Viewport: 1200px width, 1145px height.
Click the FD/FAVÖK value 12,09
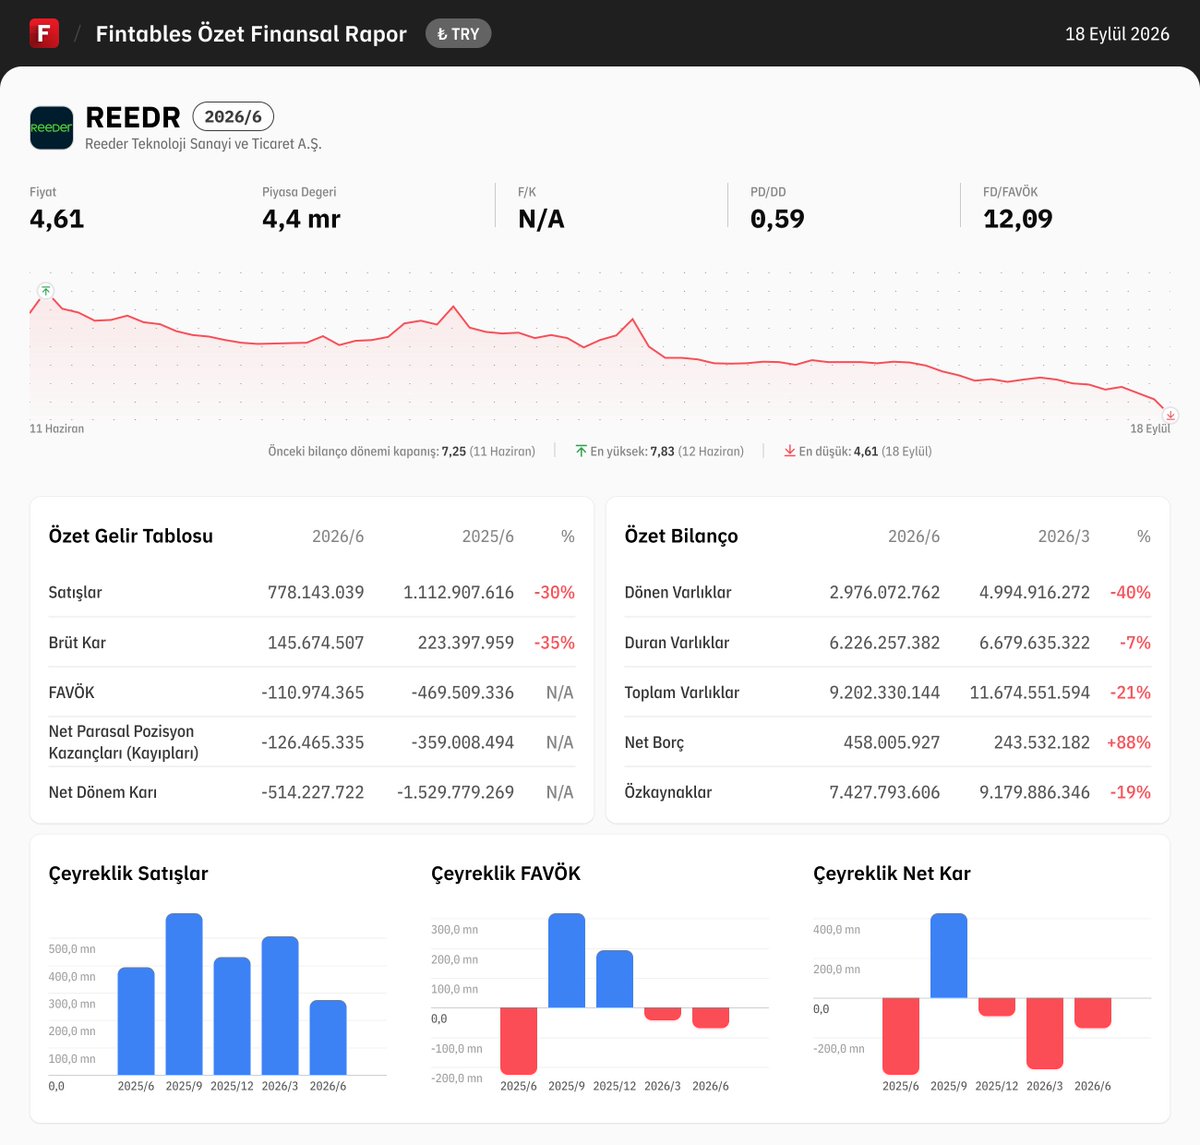(1018, 219)
